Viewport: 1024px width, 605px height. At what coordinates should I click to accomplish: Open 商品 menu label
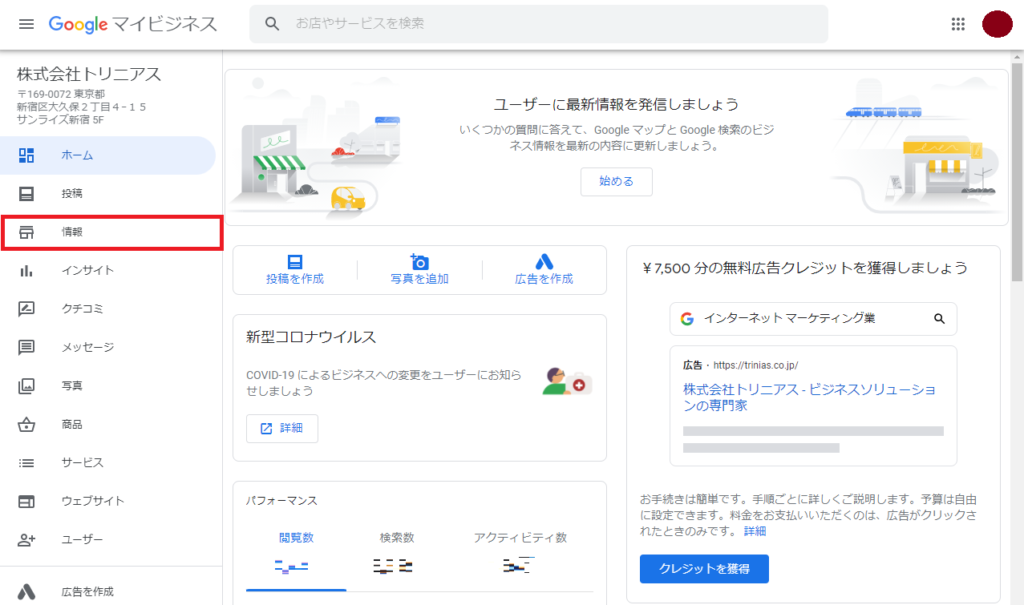coord(72,424)
